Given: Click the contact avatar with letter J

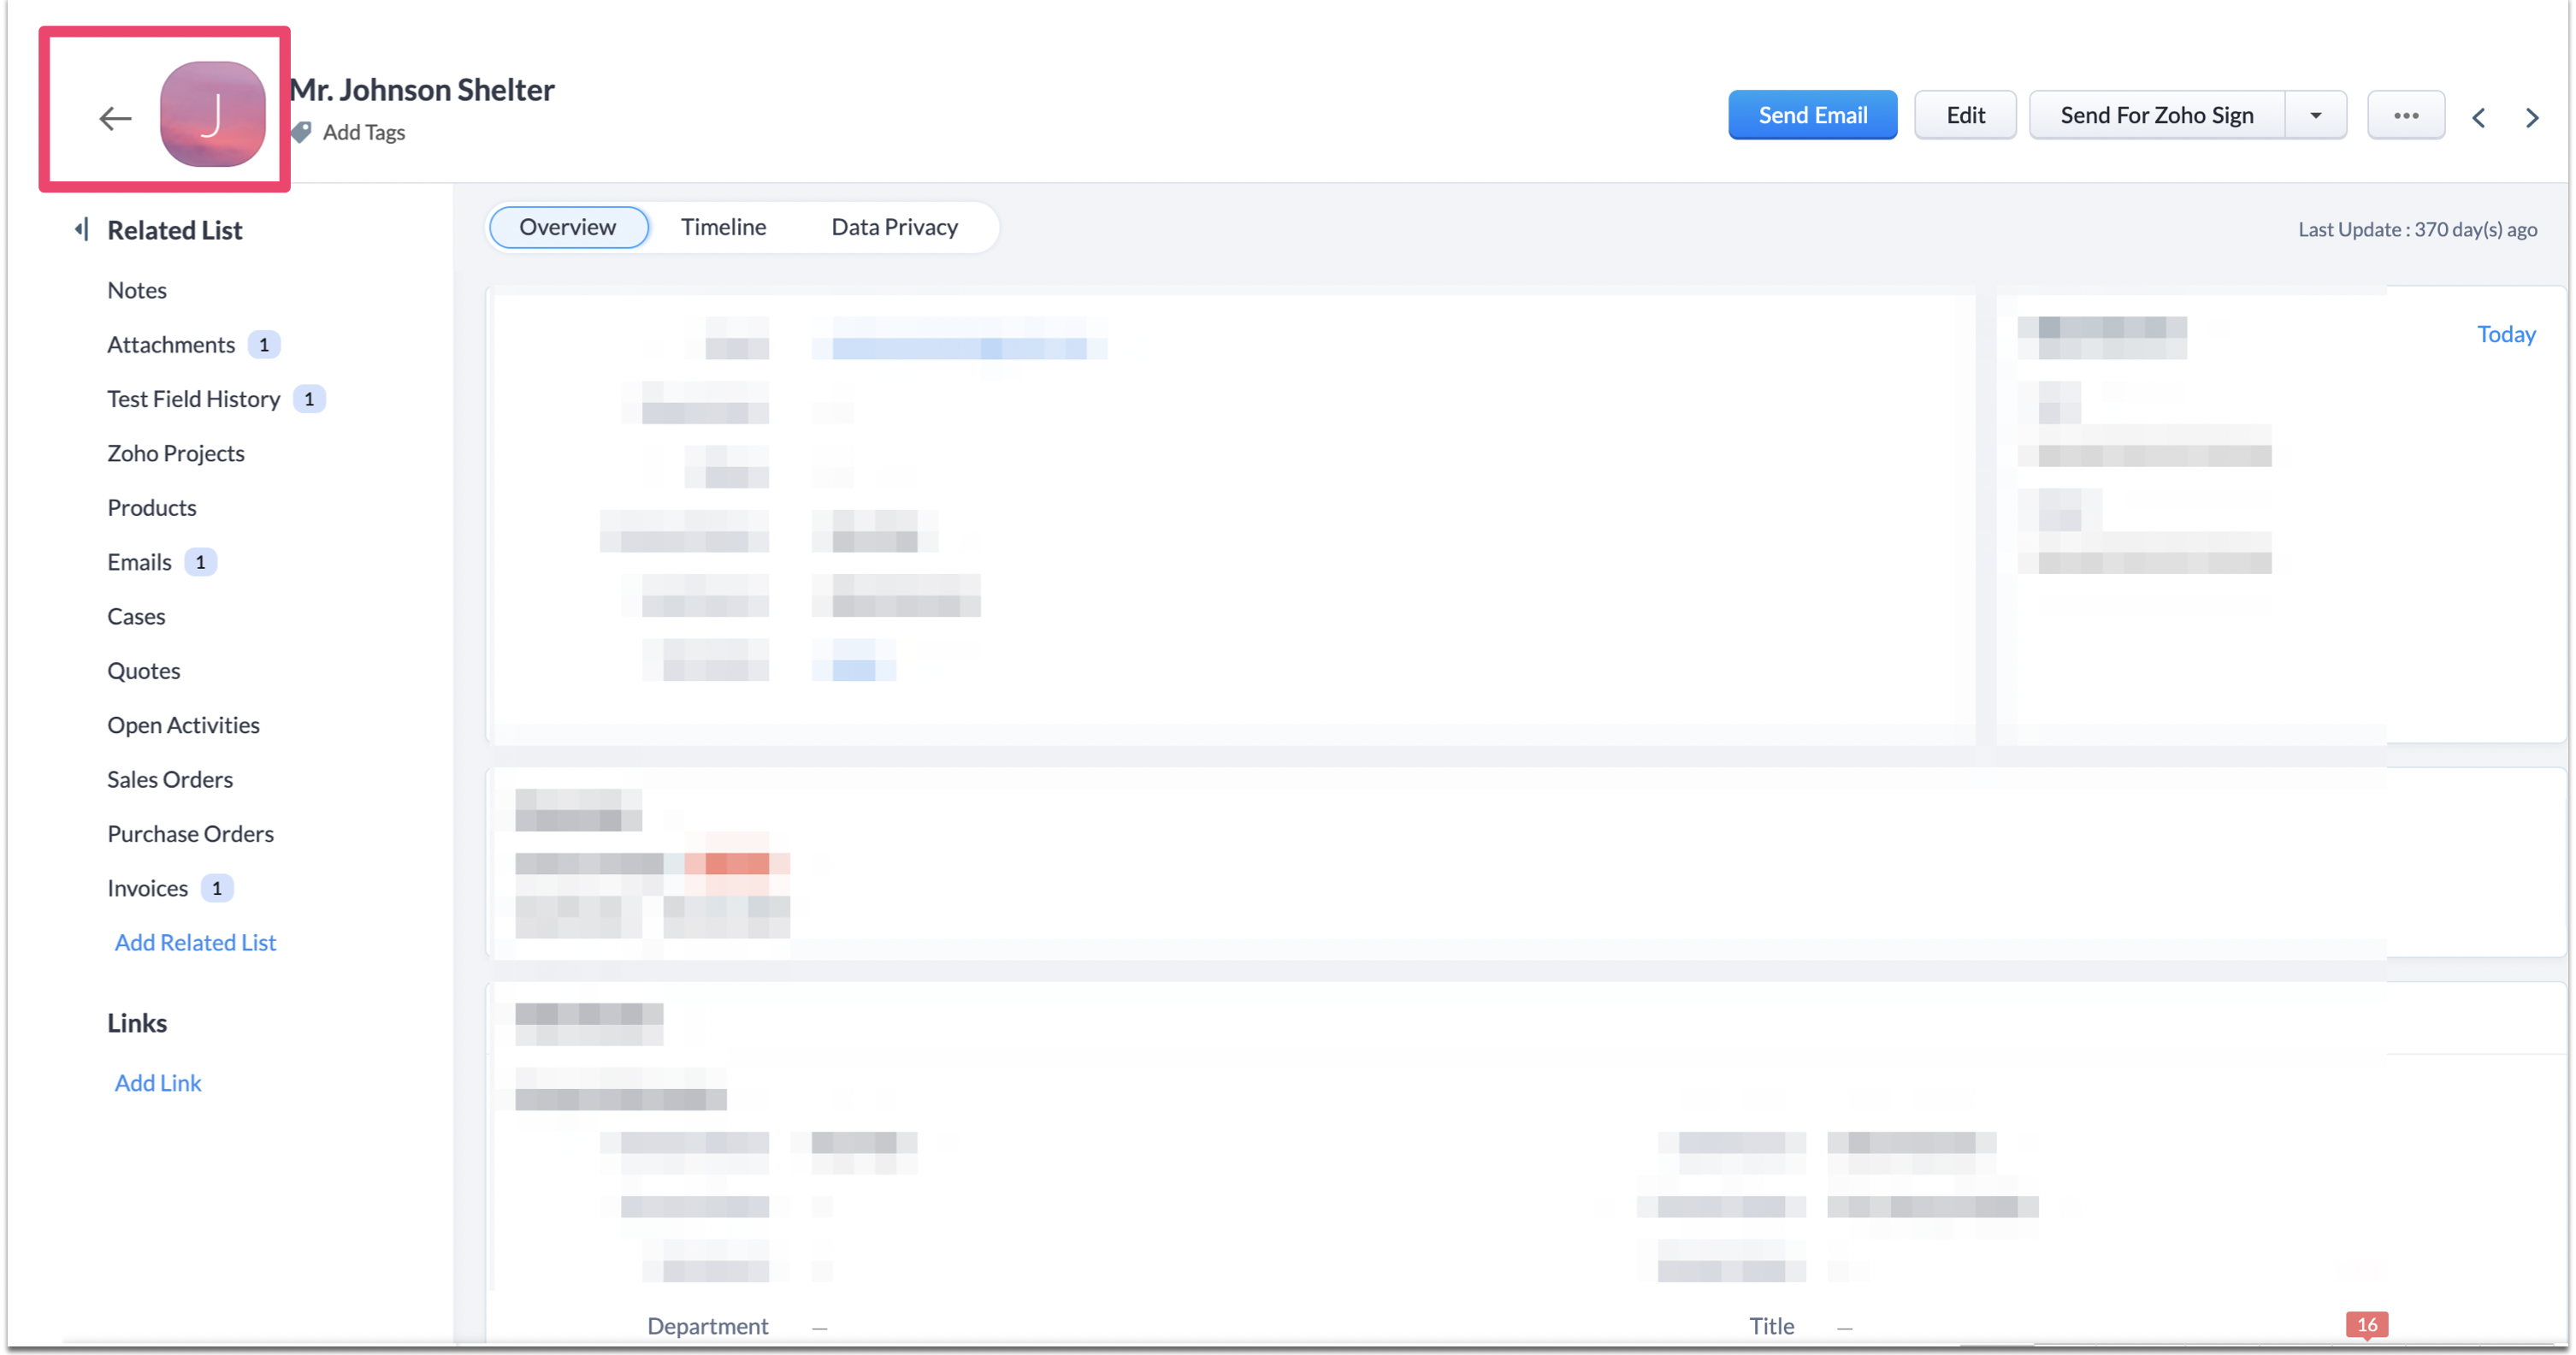Looking at the screenshot, I should click(212, 114).
